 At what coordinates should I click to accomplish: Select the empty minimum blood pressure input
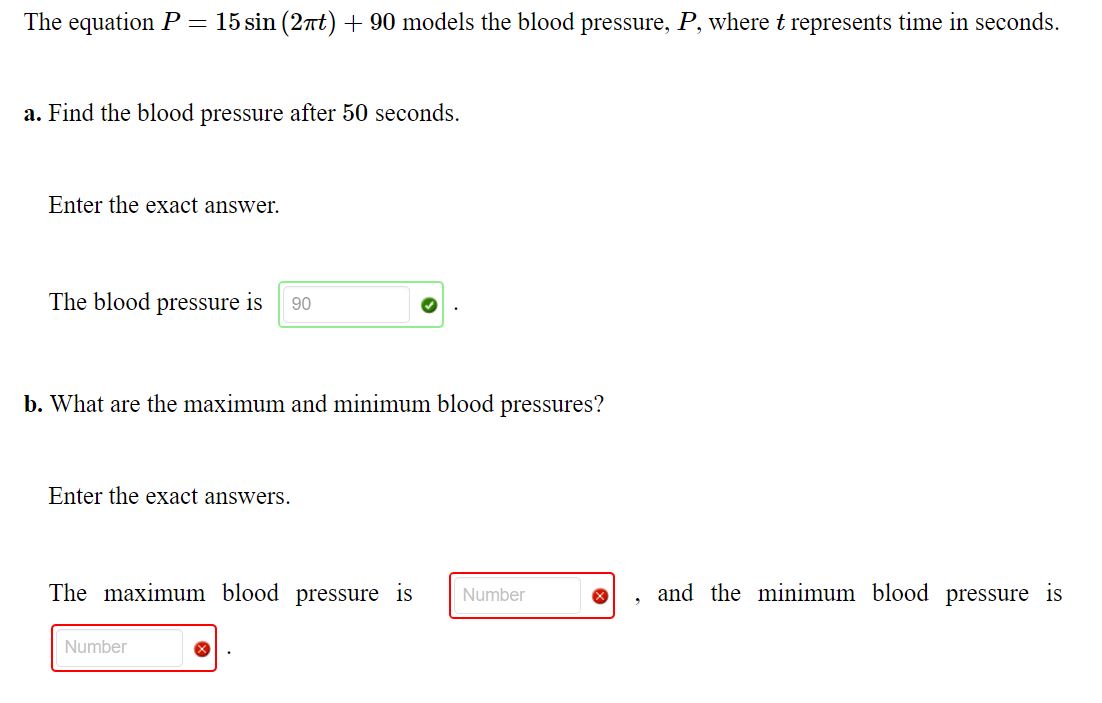tap(120, 648)
